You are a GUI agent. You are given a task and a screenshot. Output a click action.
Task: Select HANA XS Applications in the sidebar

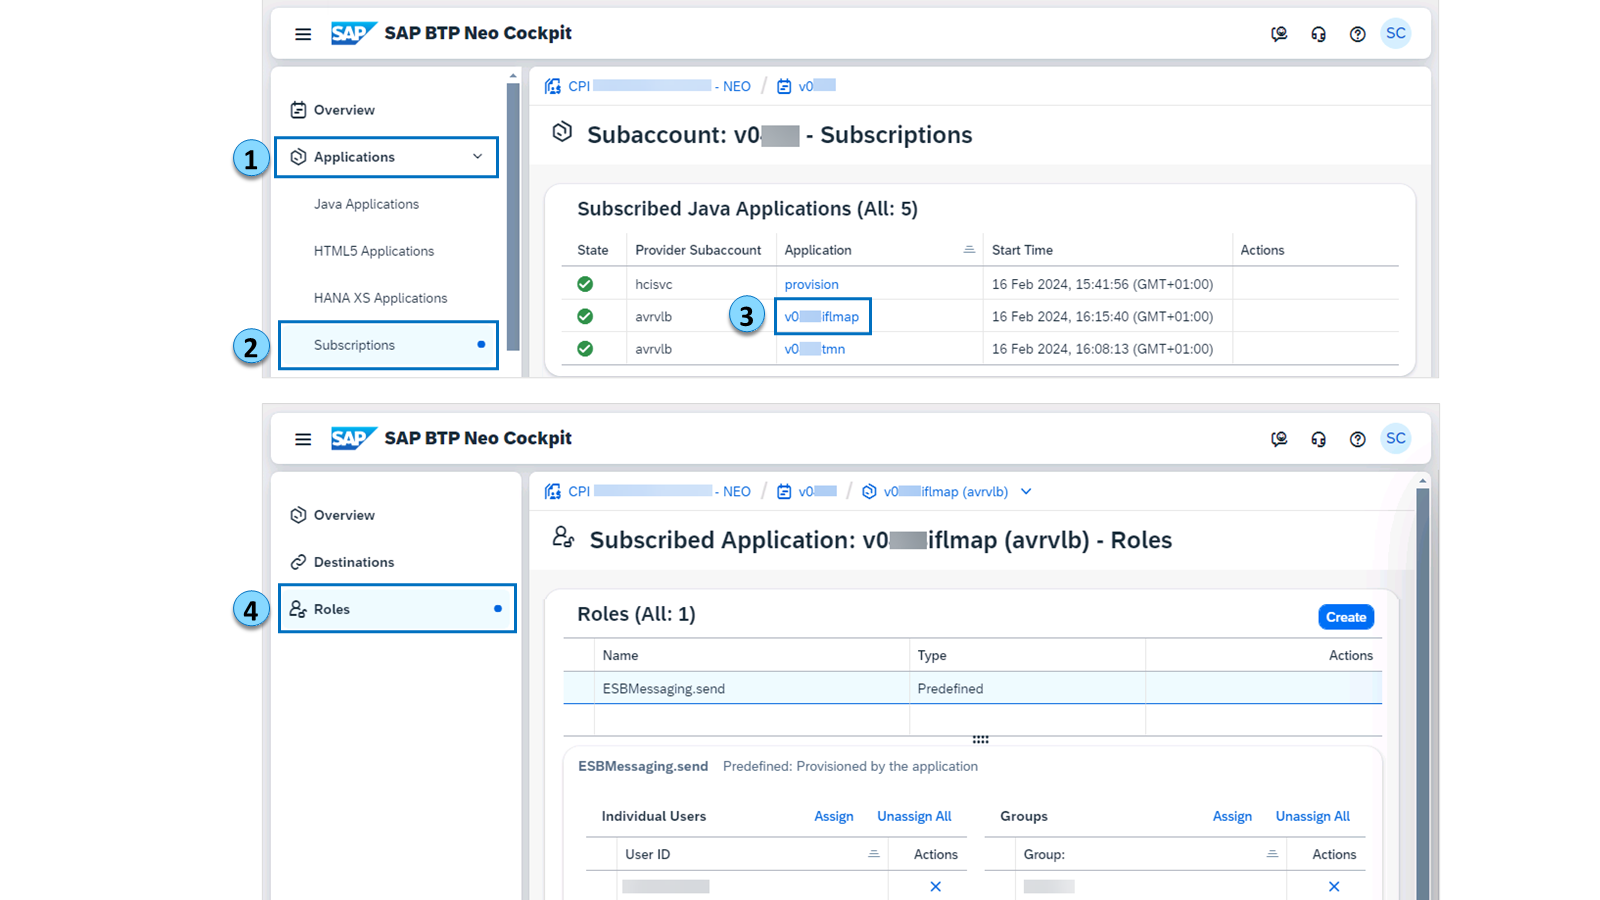click(380, 298)
